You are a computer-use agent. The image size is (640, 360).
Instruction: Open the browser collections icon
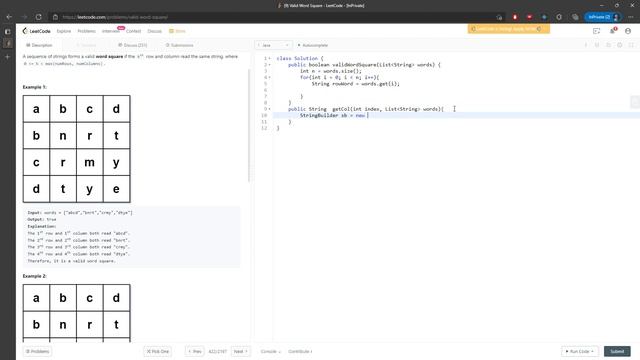pos(575,17)
